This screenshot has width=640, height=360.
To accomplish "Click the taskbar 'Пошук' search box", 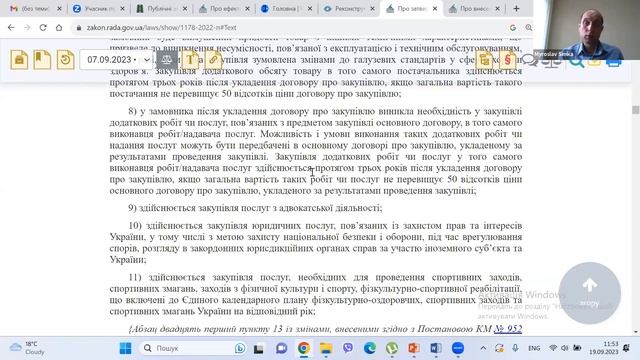I will (x=194, y=348).
